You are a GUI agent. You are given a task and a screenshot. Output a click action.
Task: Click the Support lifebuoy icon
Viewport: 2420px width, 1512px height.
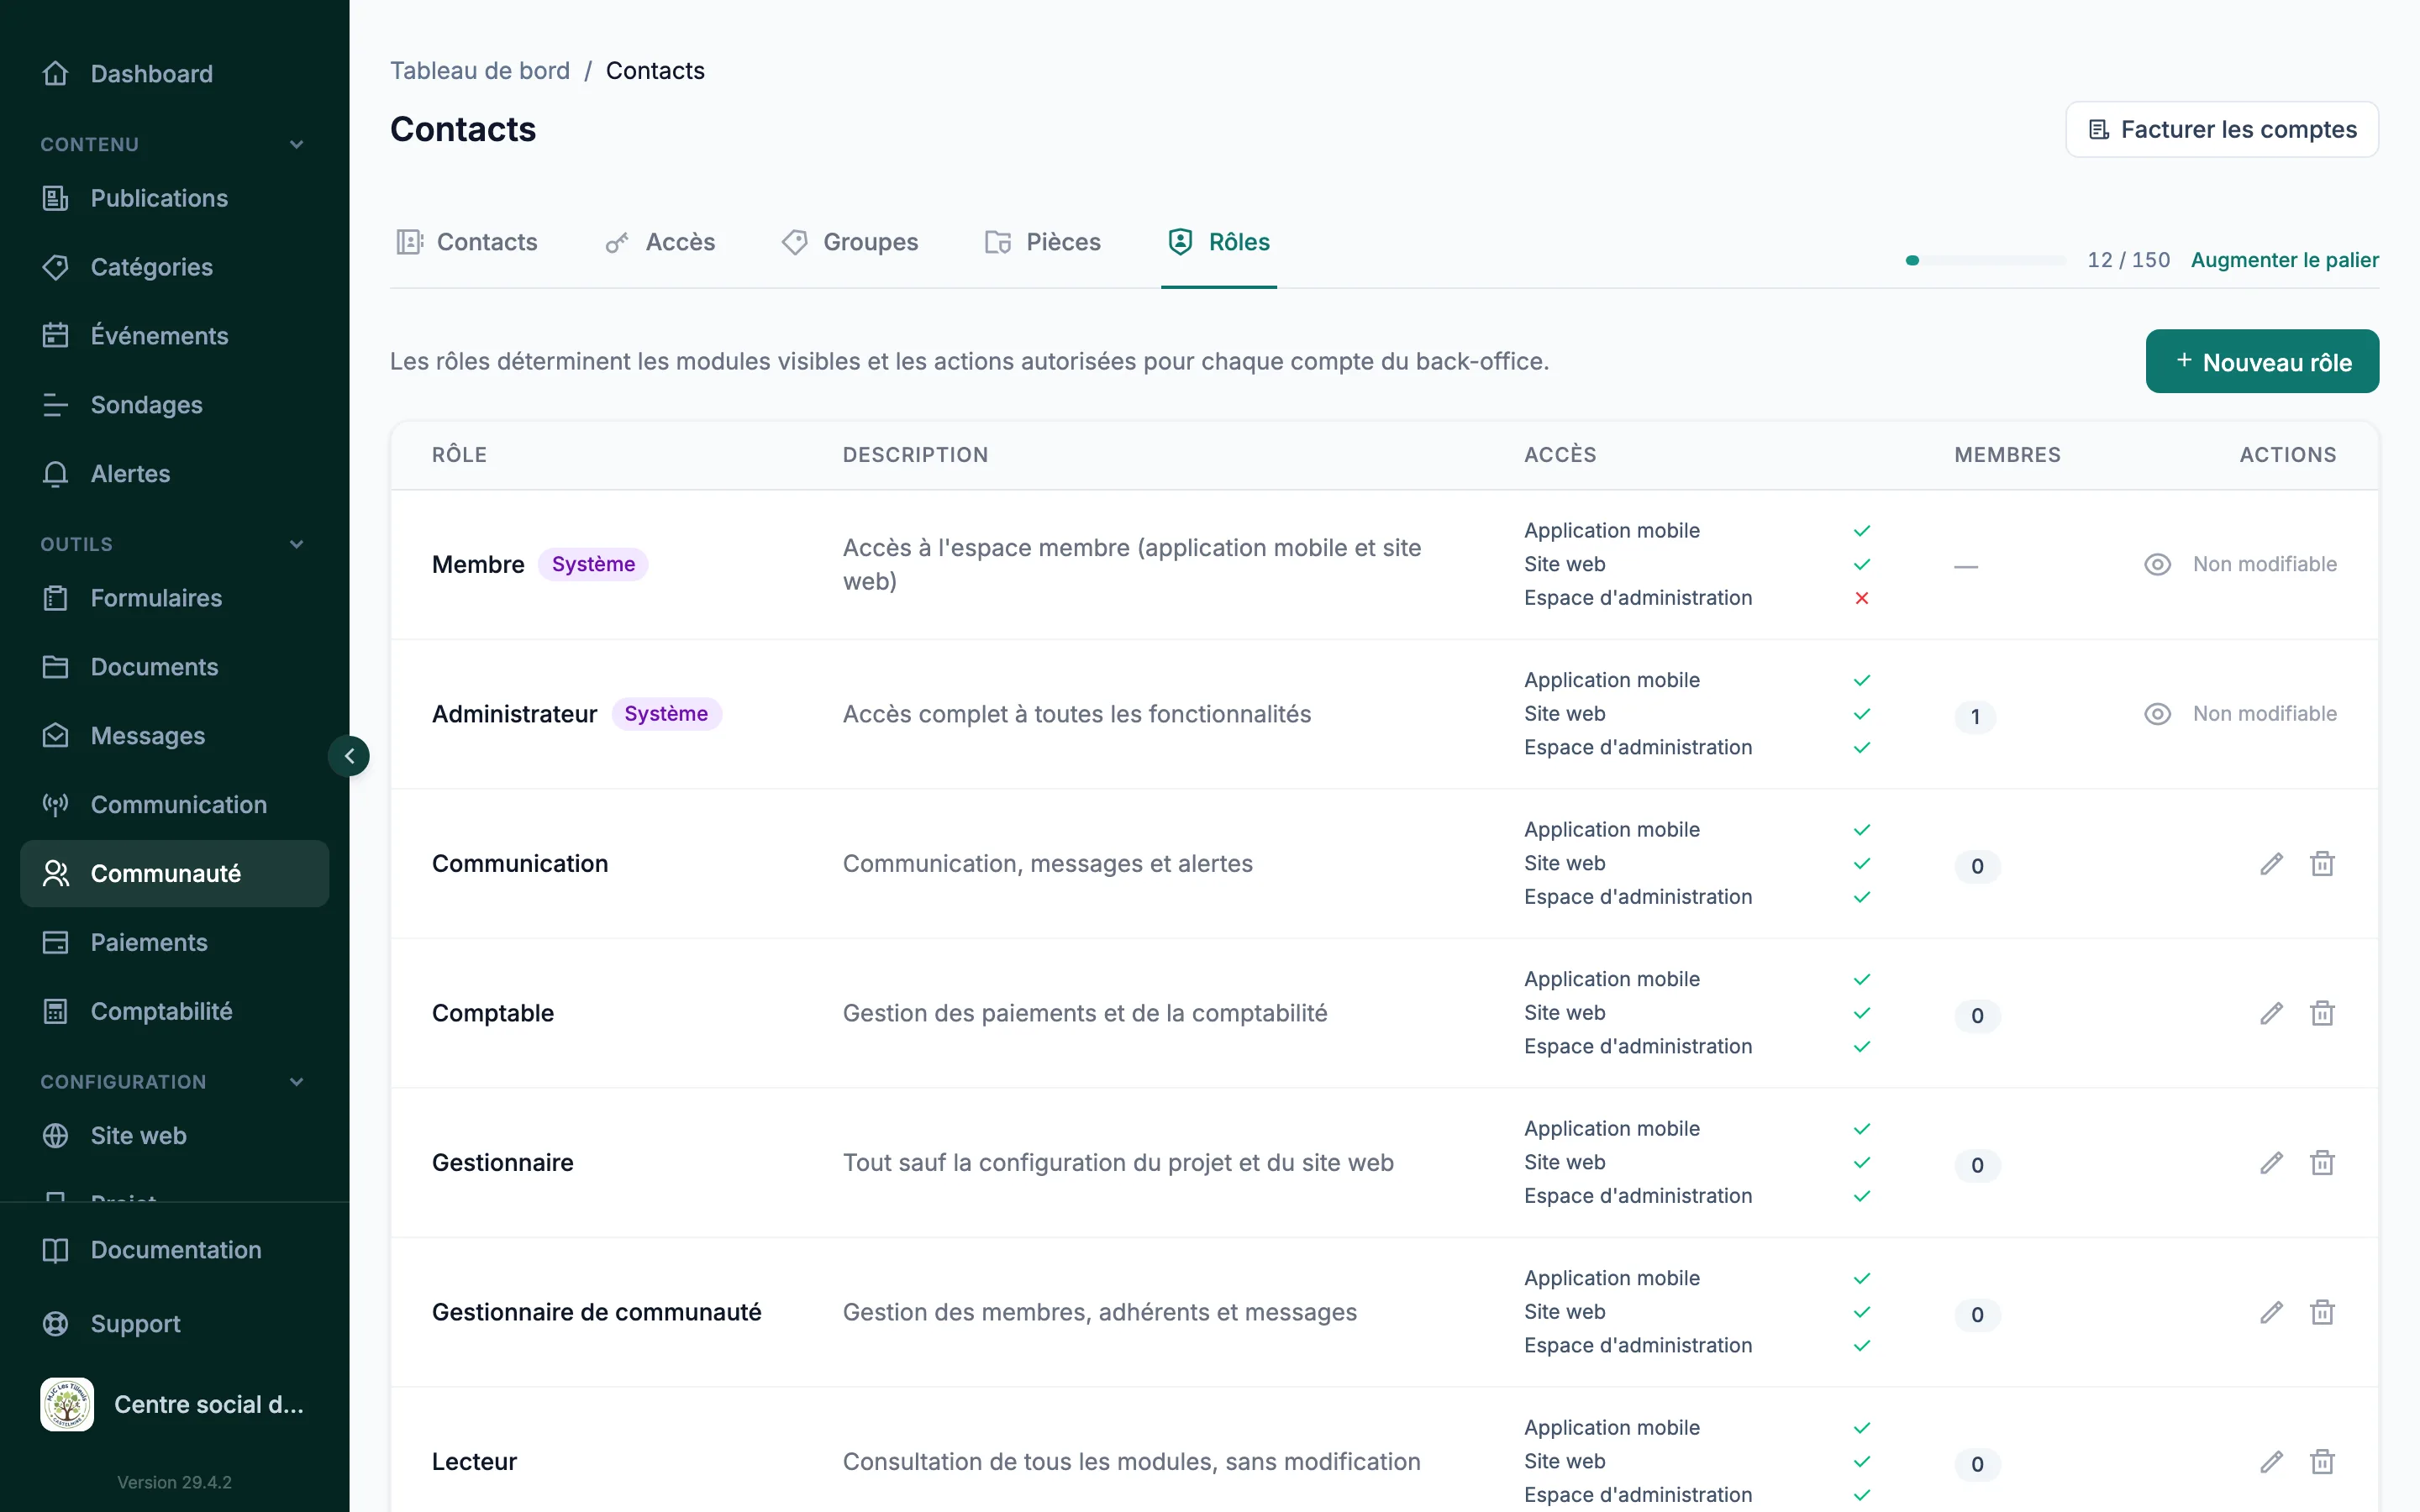coord(56,1324)
